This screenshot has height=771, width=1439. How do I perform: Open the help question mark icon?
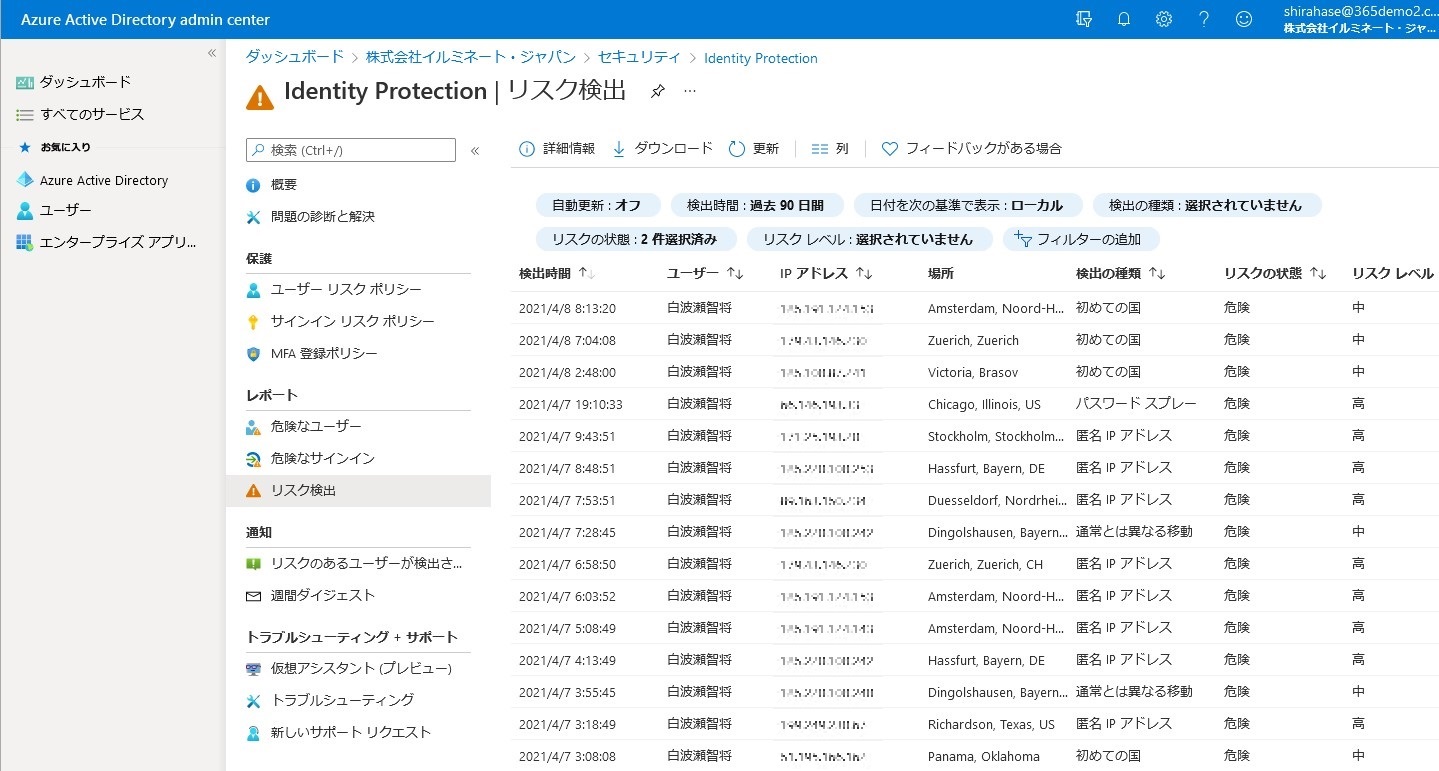pos(1204,19)
